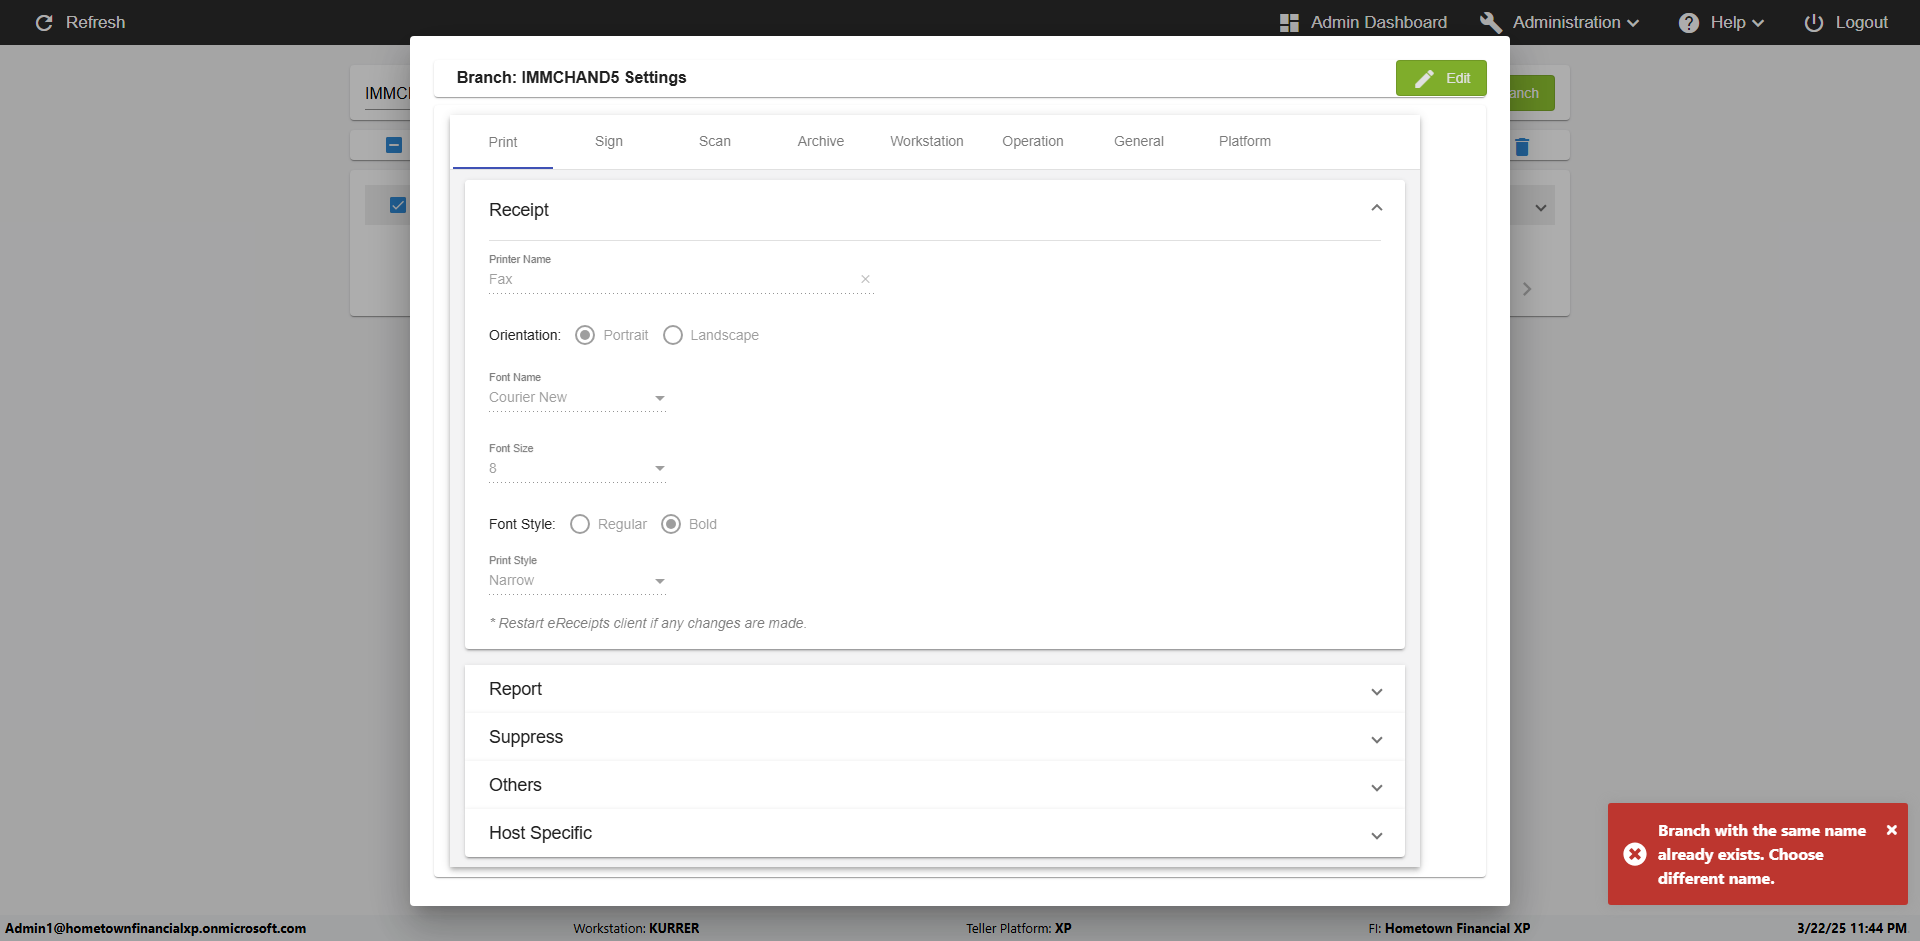This screenshot has height=941, width=1920.
Task: Expand the Host Specific section
Action: pos(1377,835)
